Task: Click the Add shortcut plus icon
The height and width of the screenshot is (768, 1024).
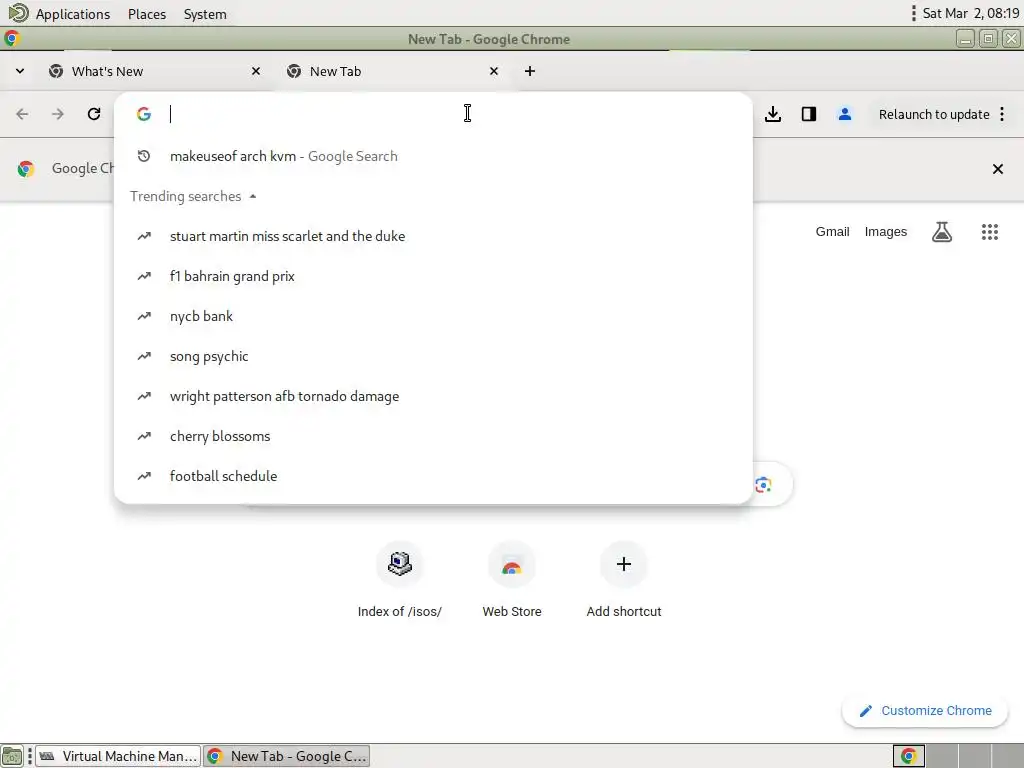Action: 624,564
